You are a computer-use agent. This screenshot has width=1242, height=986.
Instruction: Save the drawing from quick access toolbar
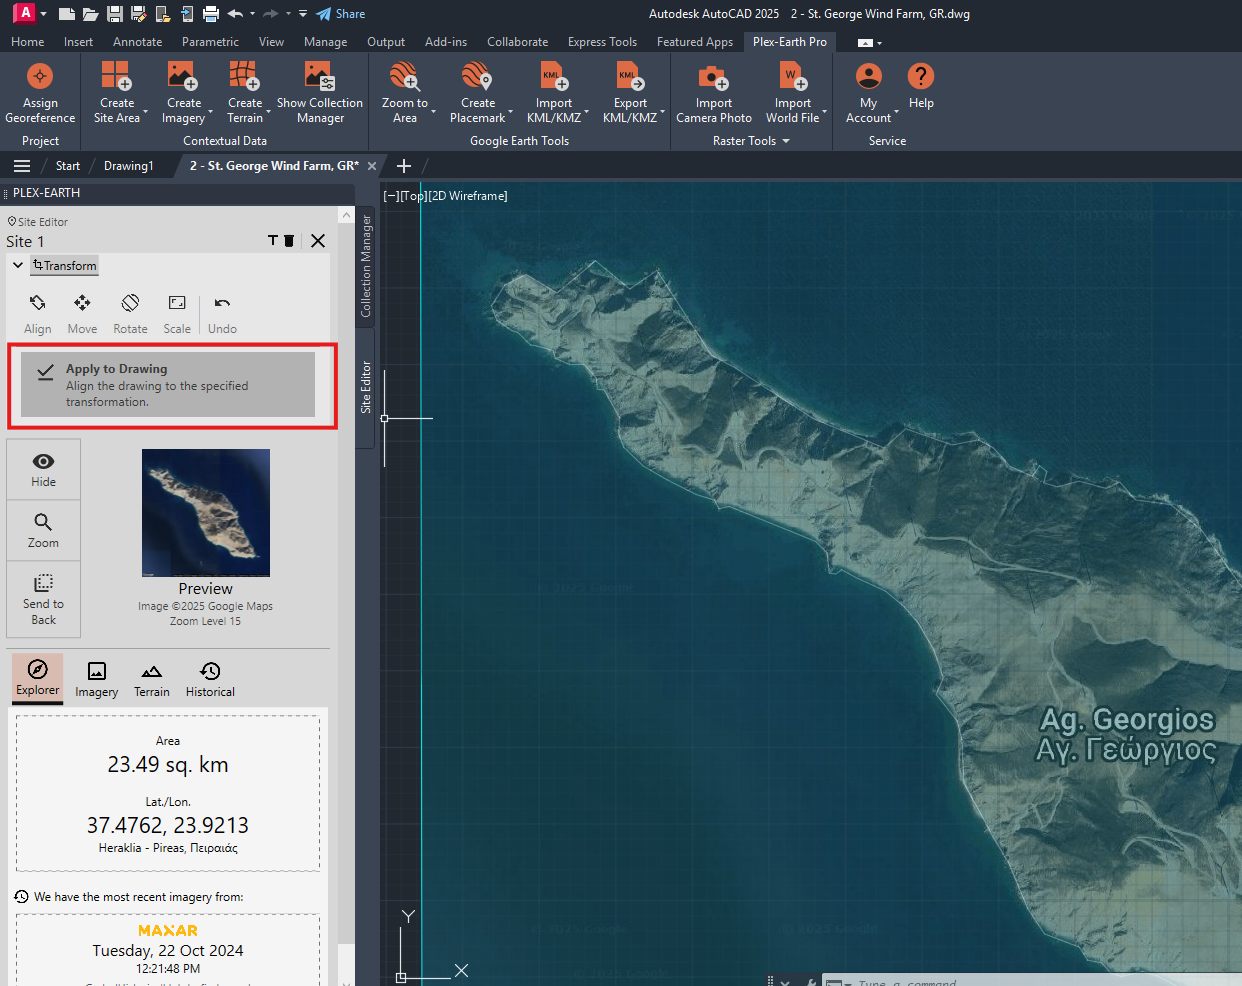(x=115, y=14)
